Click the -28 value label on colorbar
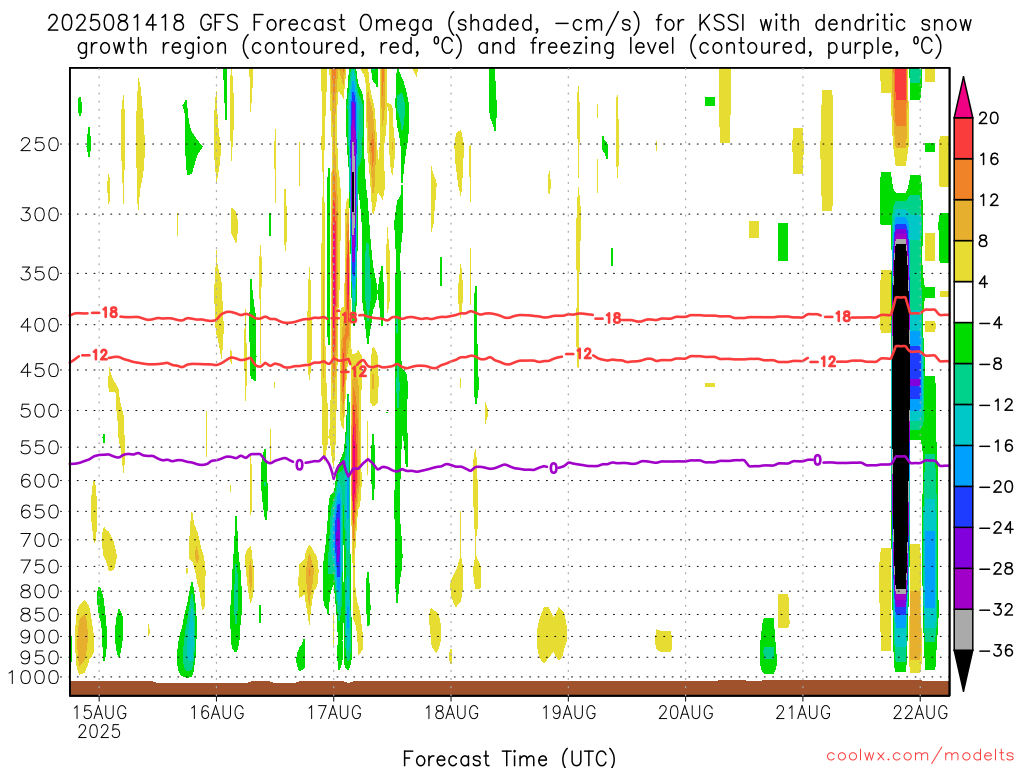 click(996, 569)
